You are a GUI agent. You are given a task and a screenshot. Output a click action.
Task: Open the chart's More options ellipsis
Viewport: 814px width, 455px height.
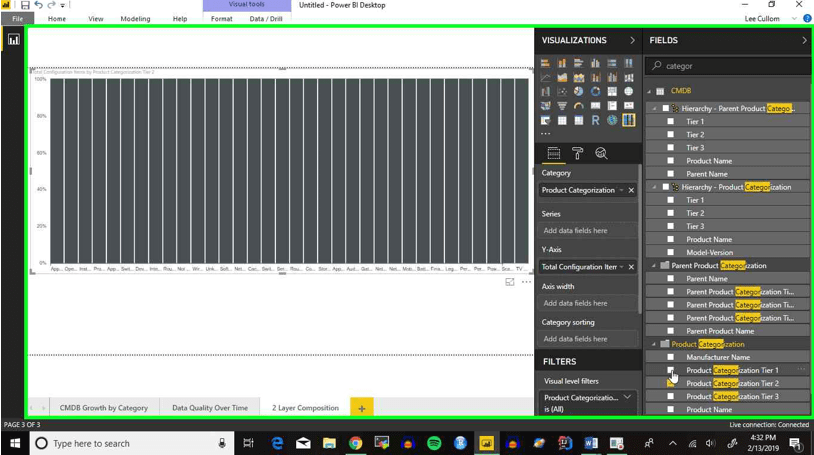(x=526, y=282)
